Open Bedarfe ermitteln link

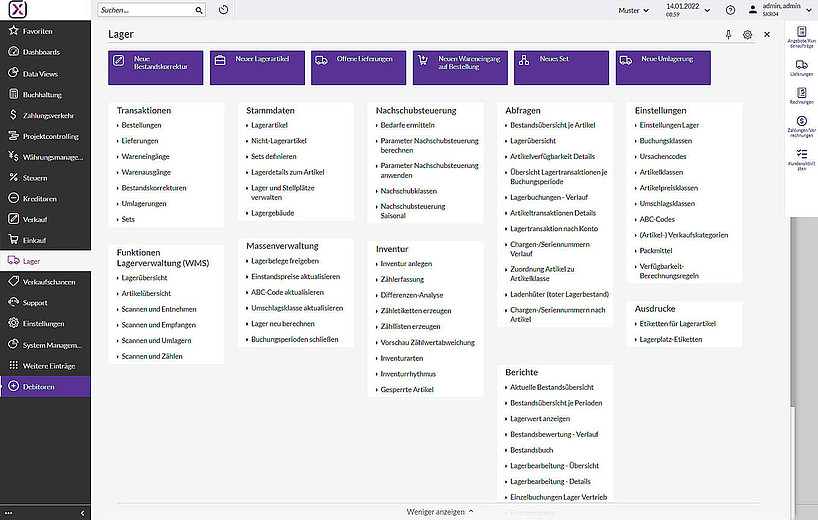pos(407,125)
